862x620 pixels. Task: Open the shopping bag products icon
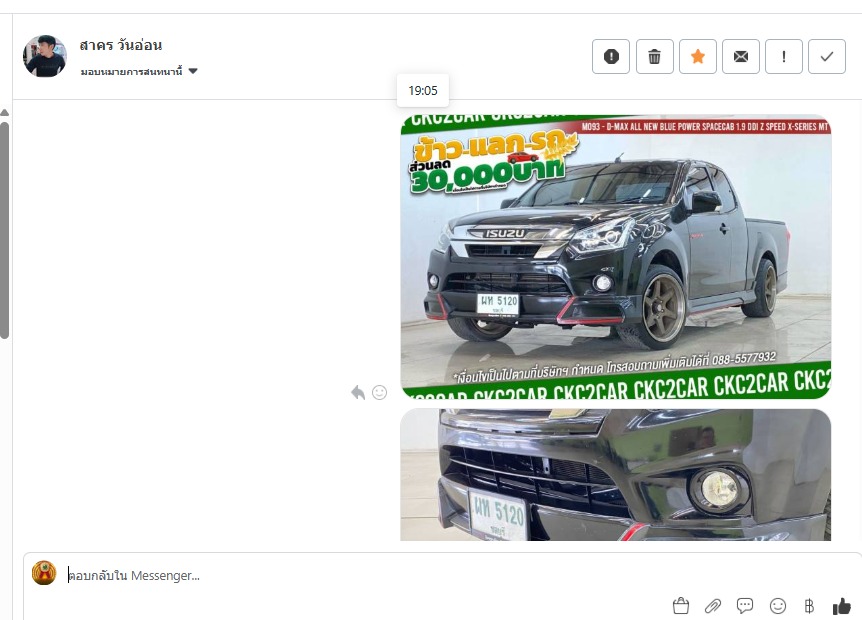point(681,606)
